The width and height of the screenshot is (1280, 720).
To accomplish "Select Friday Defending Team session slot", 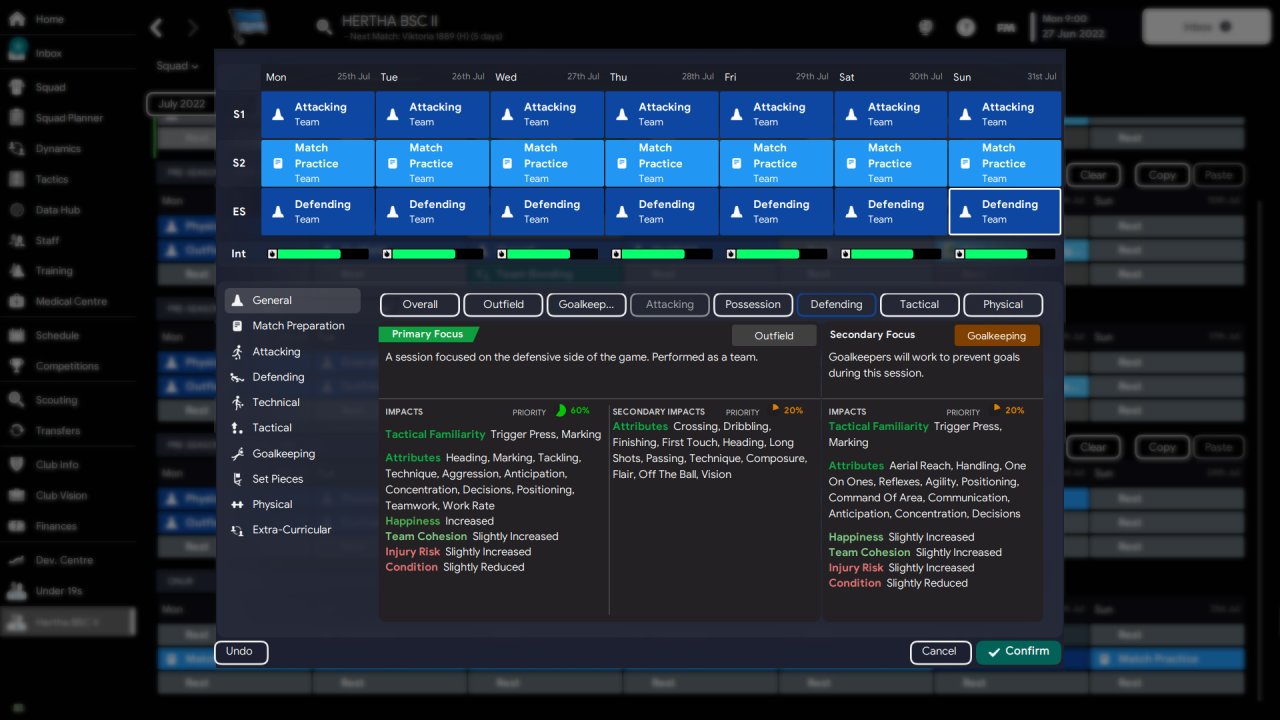I will pyautogui.click(x=777, y=212).
